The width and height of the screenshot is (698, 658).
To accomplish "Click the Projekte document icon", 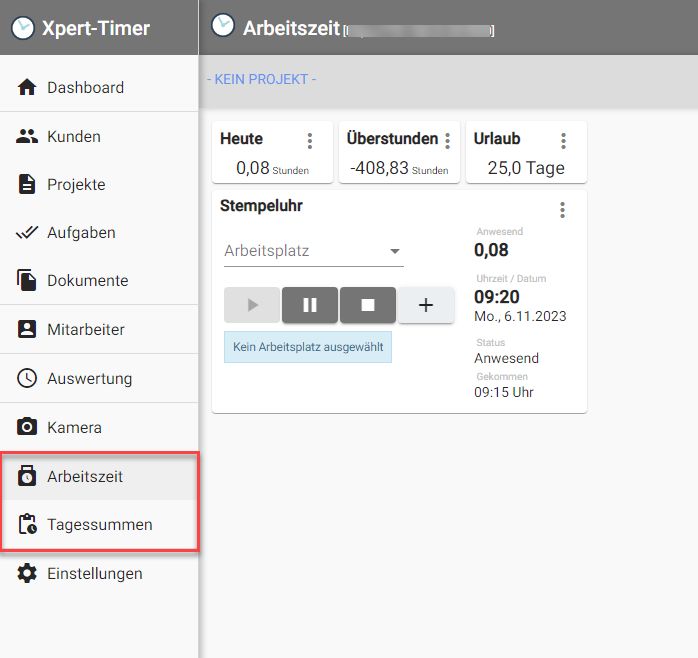I will click(27, 184).
